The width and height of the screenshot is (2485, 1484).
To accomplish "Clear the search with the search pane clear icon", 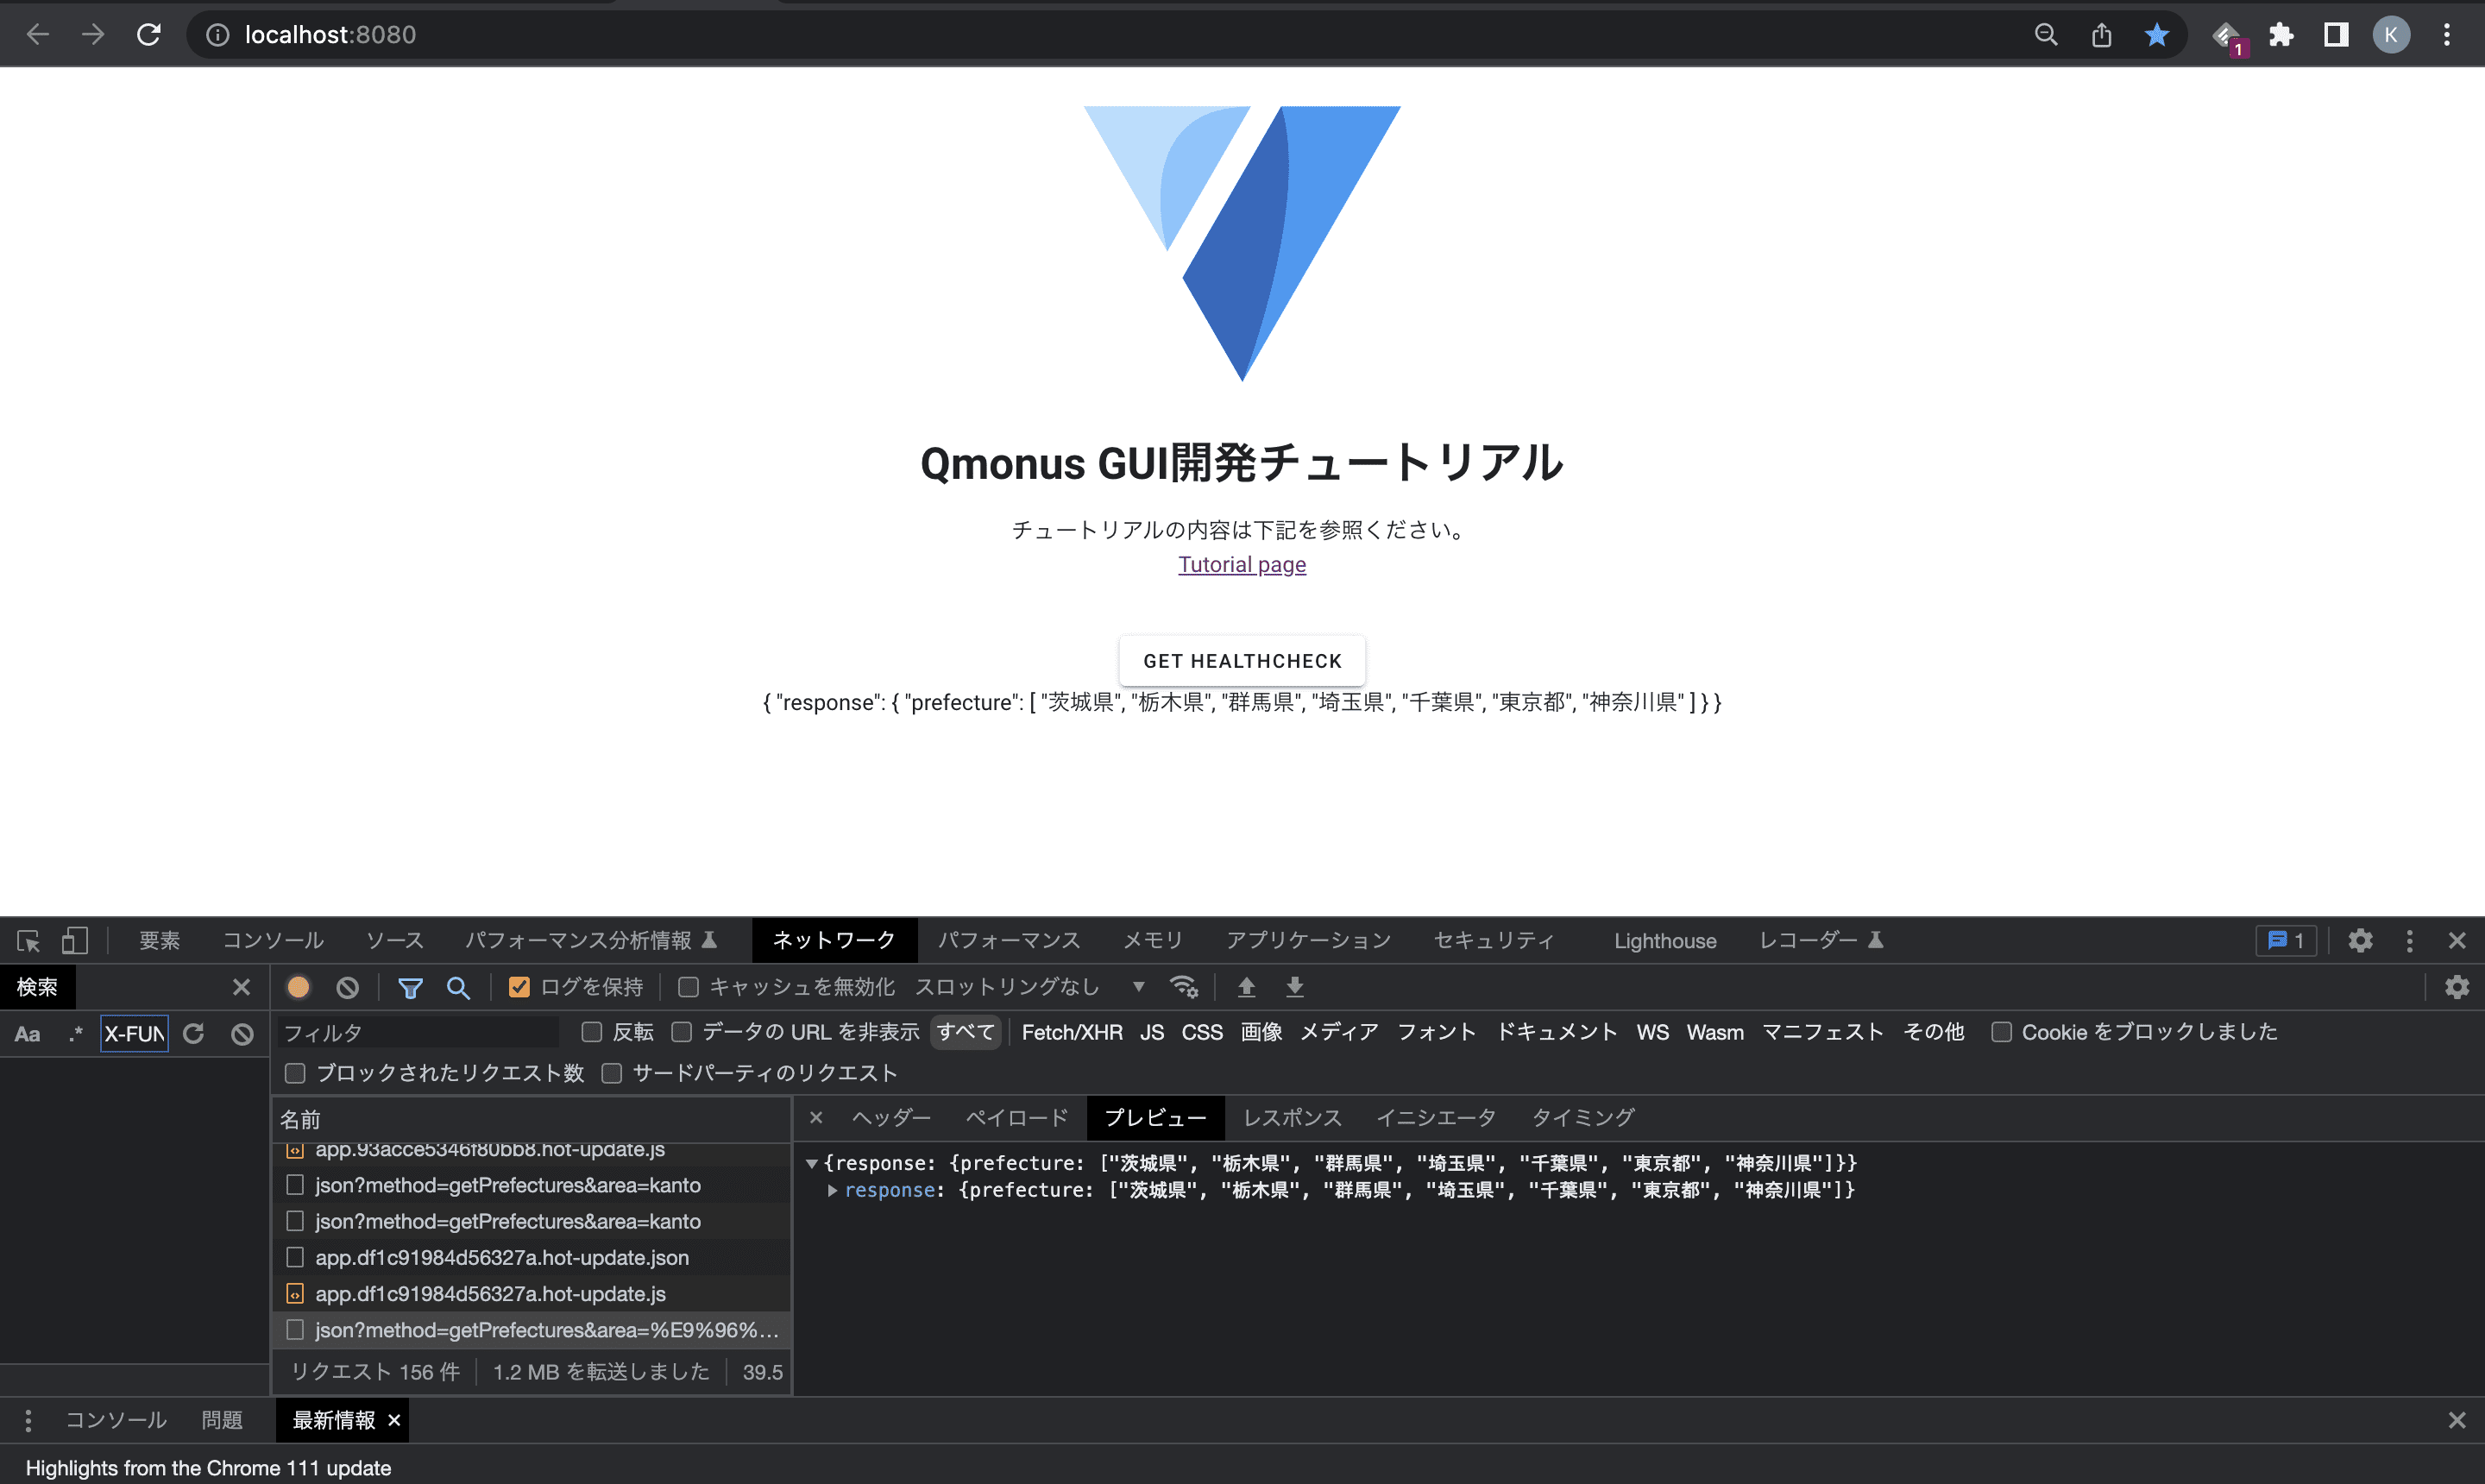I will pos(242,1034).
